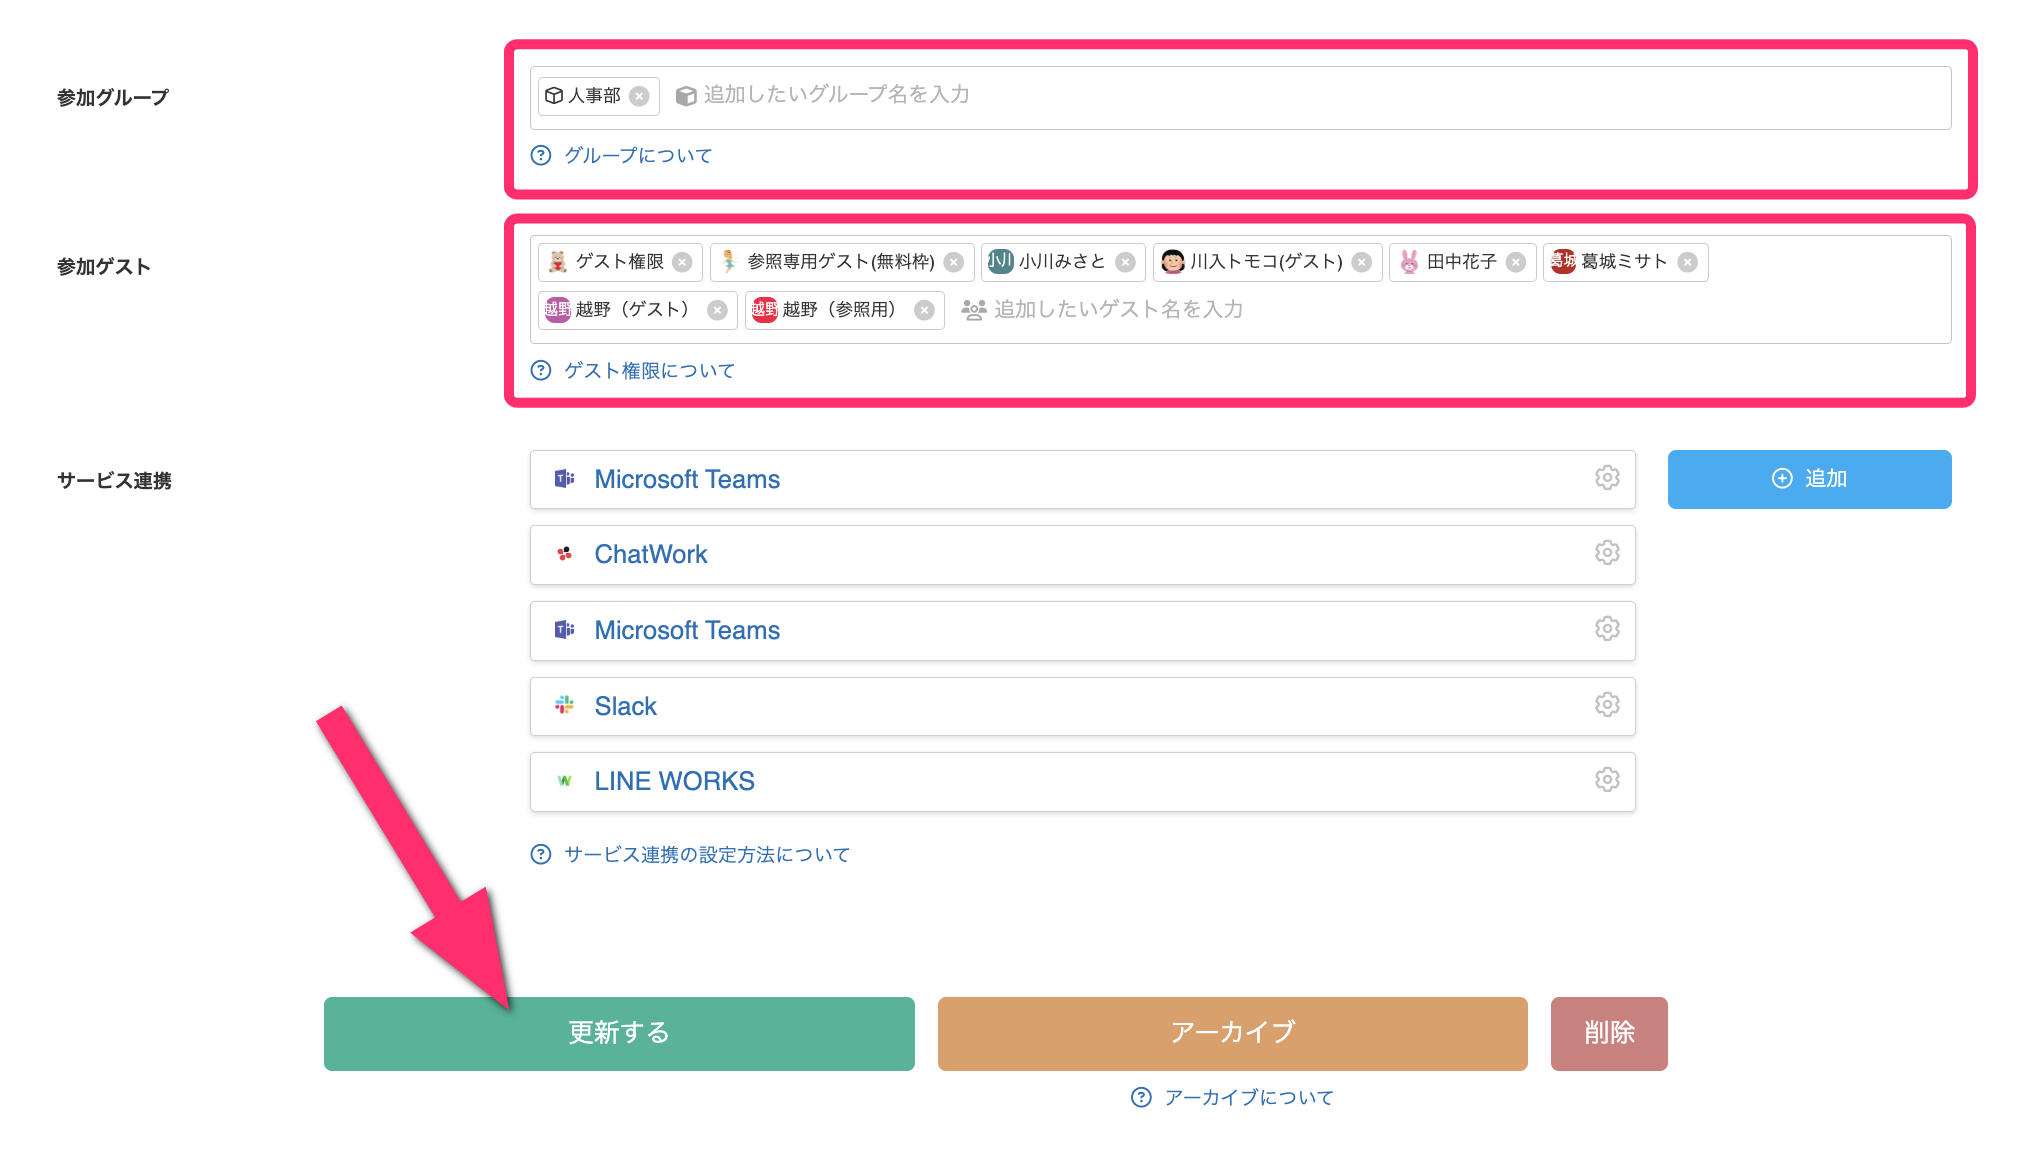This screenshot has width=2026, height=1152.
Task: Open ChatWork settings gear
Action: (1607, 553)
